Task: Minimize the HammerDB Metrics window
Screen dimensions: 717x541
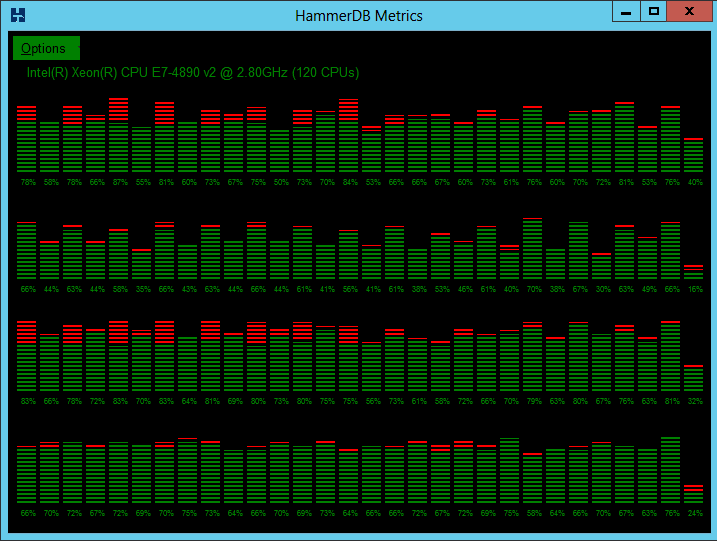Action: click(x=626, y=11)
